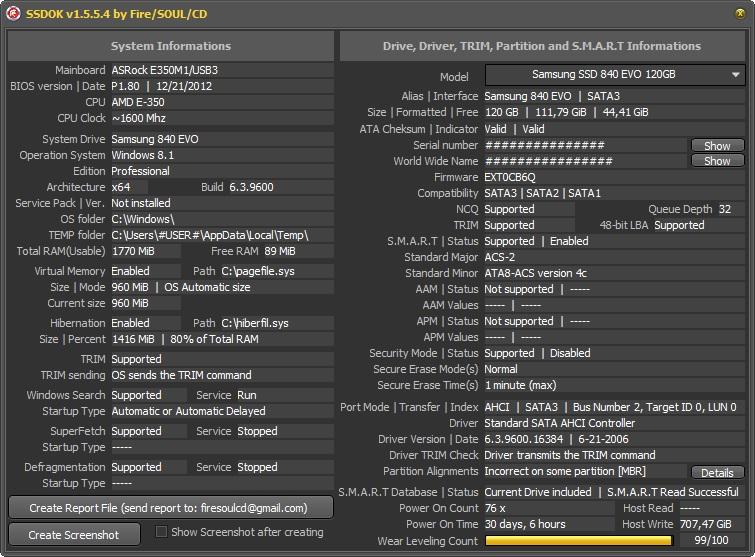The image size is (755, 557).
Task: Click Windows Search Service Run value
Action: pos(247,395)
